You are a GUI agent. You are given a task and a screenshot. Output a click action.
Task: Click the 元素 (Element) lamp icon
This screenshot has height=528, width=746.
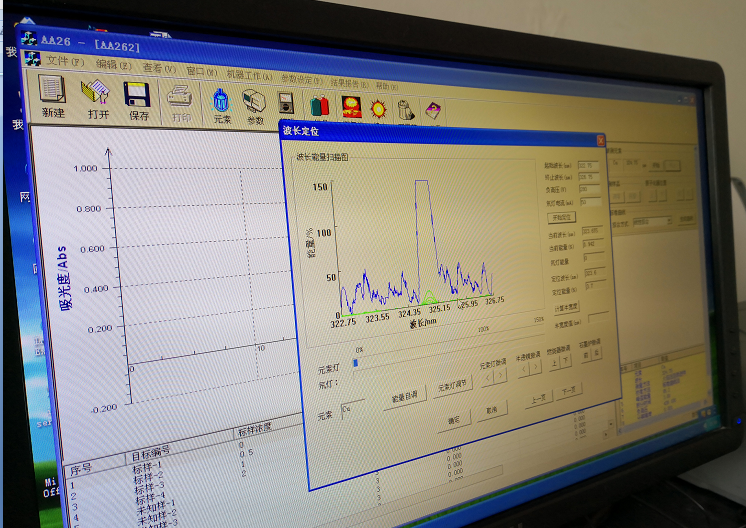click(x=221, y=101)
